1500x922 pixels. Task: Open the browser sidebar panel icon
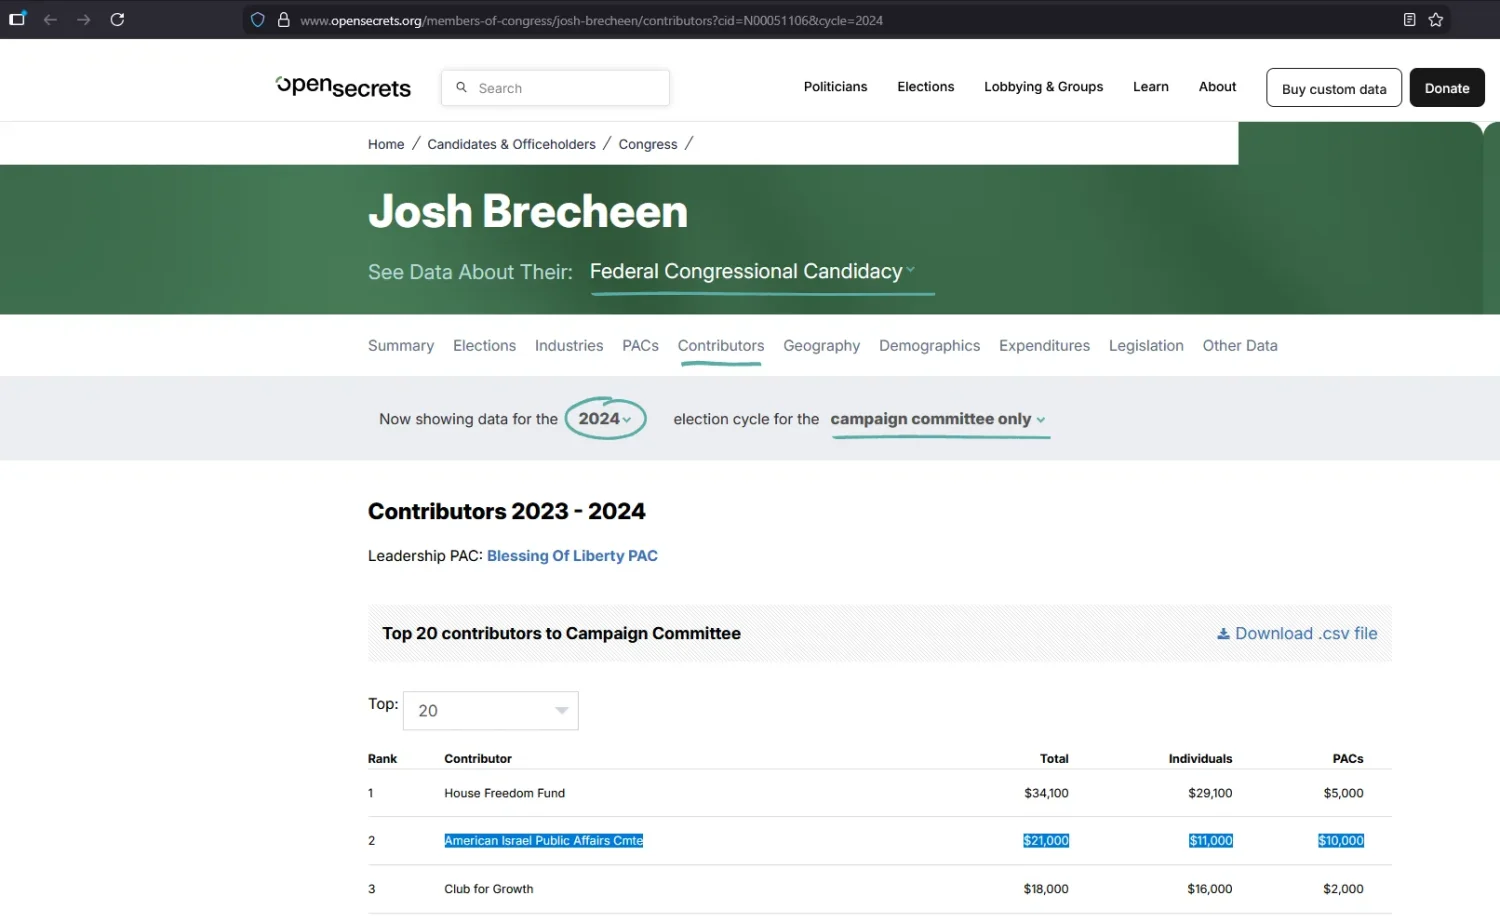coord(17,19)
